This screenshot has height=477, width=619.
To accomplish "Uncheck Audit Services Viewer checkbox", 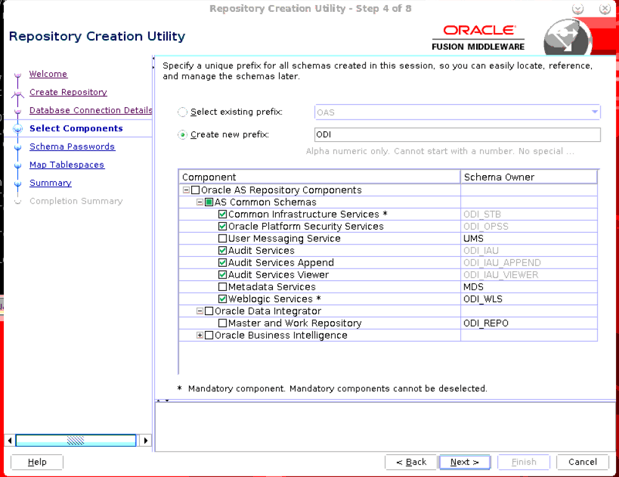I will click(222, 275).
